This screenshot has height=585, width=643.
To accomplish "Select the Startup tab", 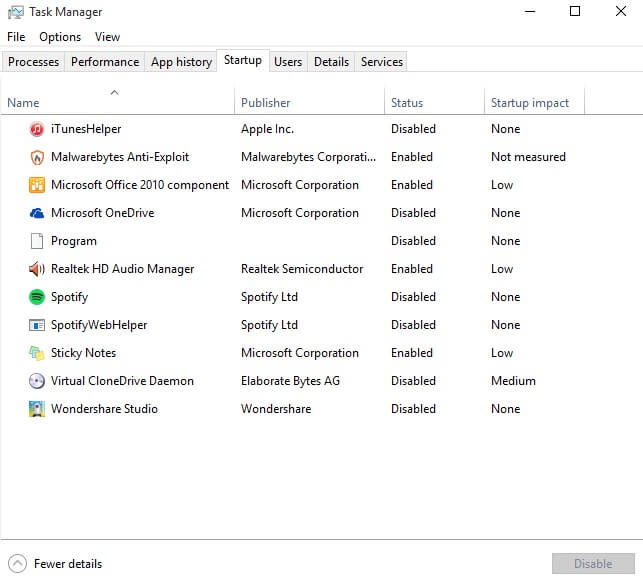I will pyautogui.click(x=243, y=60).
